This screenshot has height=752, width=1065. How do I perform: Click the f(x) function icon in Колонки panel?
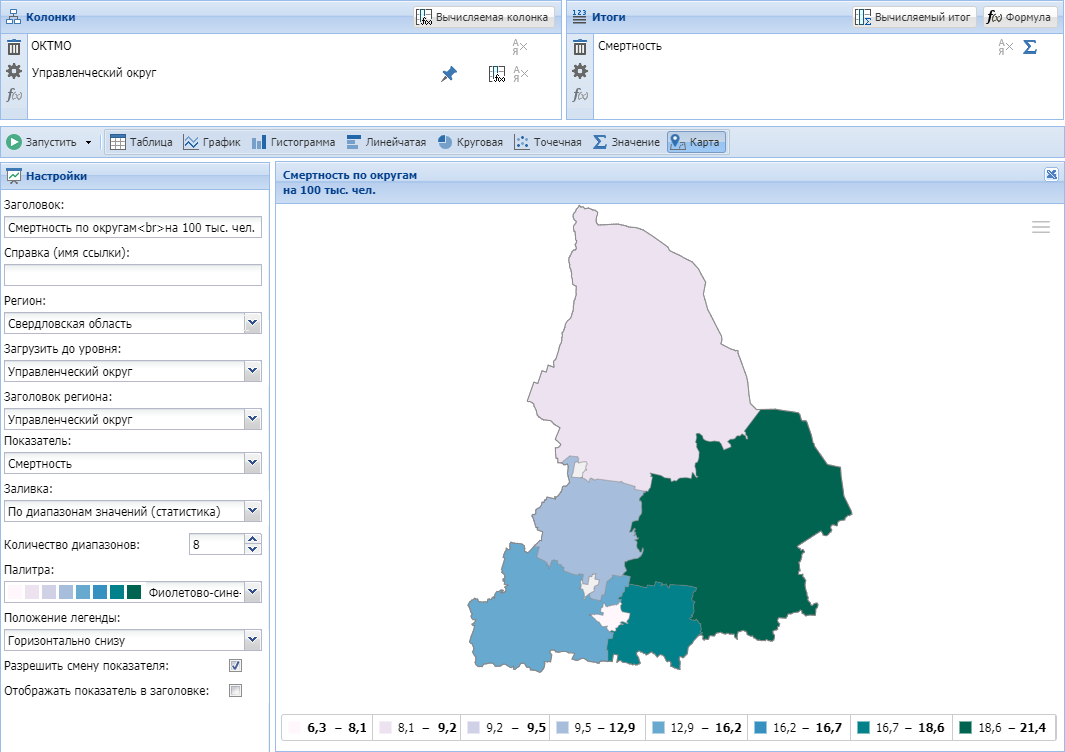point(14,95)
